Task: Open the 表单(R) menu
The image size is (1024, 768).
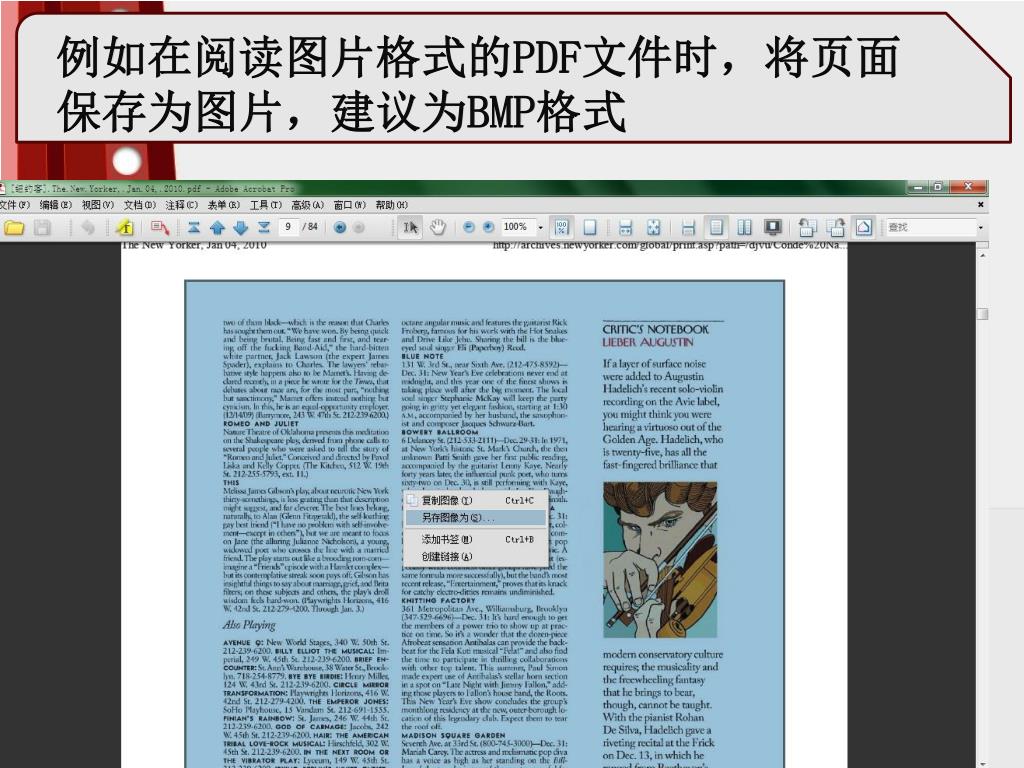Action: (x=223, y=205)
